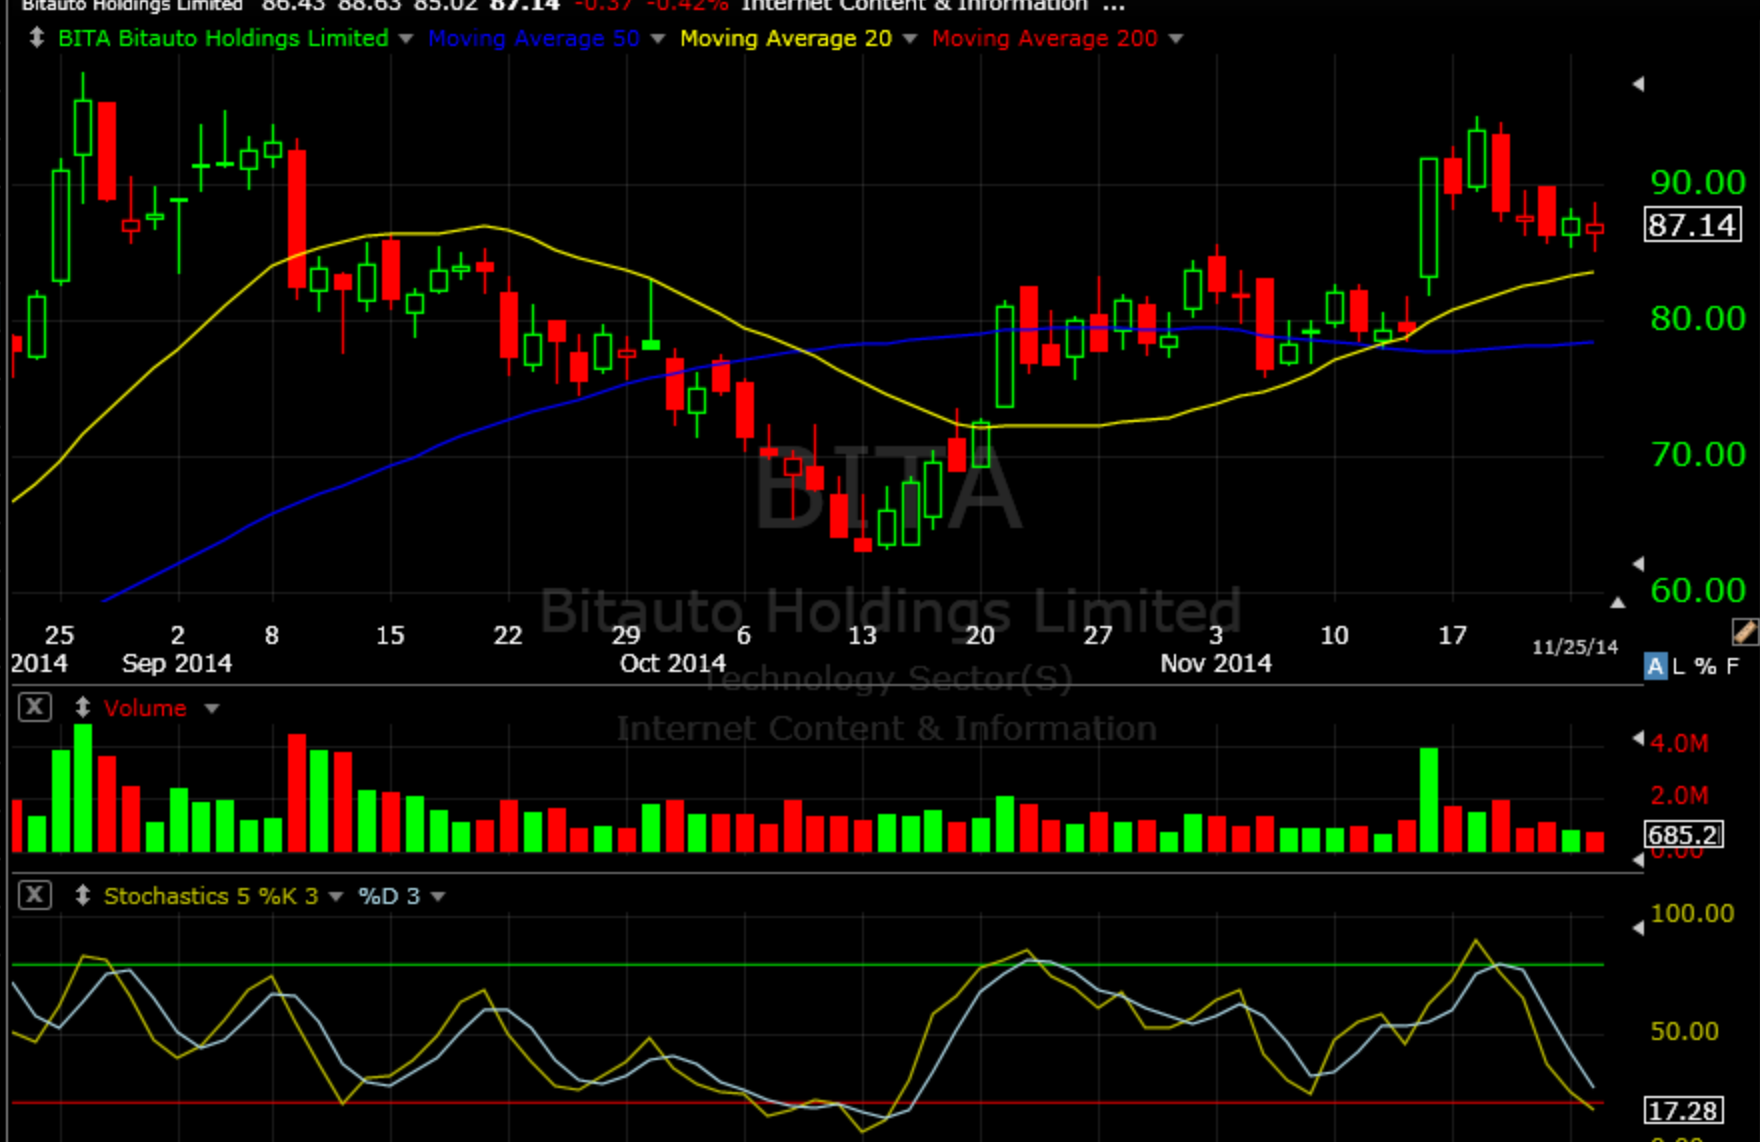
Task: Open the Volume indicator dropdown arrow
Action: [211, 709]
